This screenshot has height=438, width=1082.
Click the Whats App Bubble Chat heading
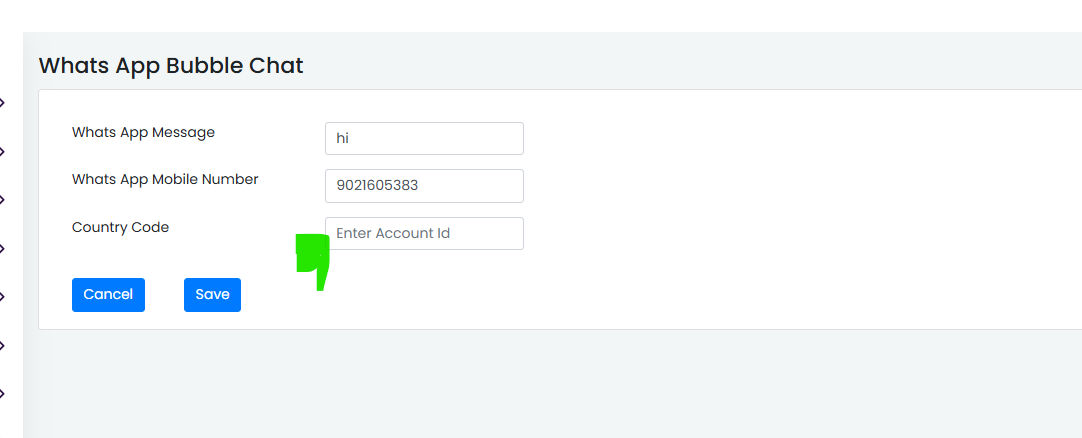[171, 66]
